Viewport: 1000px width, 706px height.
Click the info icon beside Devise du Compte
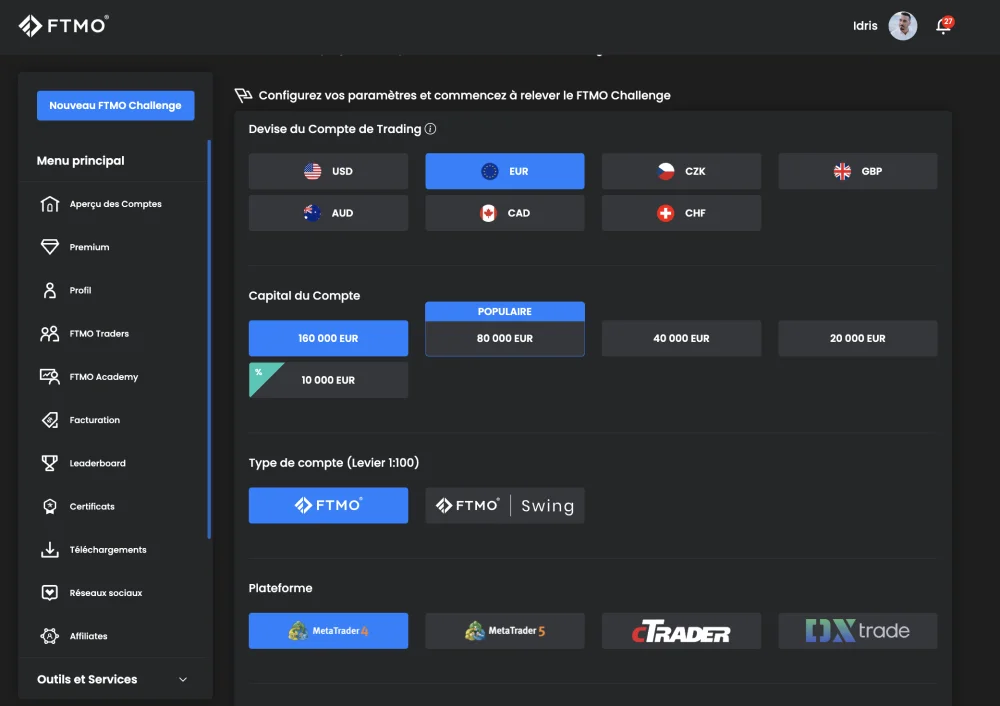430,129
